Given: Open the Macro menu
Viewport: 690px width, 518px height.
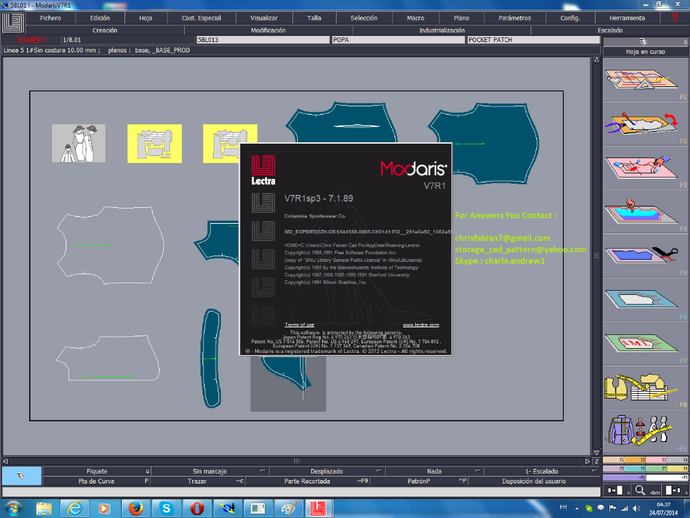Looking at the screenshot, I should pyautogui.click(x=415, y=18).
